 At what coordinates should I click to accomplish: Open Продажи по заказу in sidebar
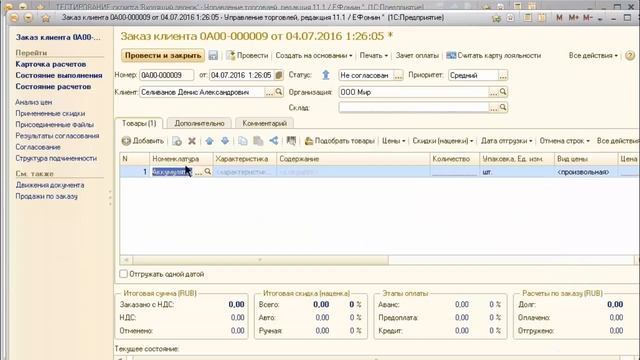(47, 196)
